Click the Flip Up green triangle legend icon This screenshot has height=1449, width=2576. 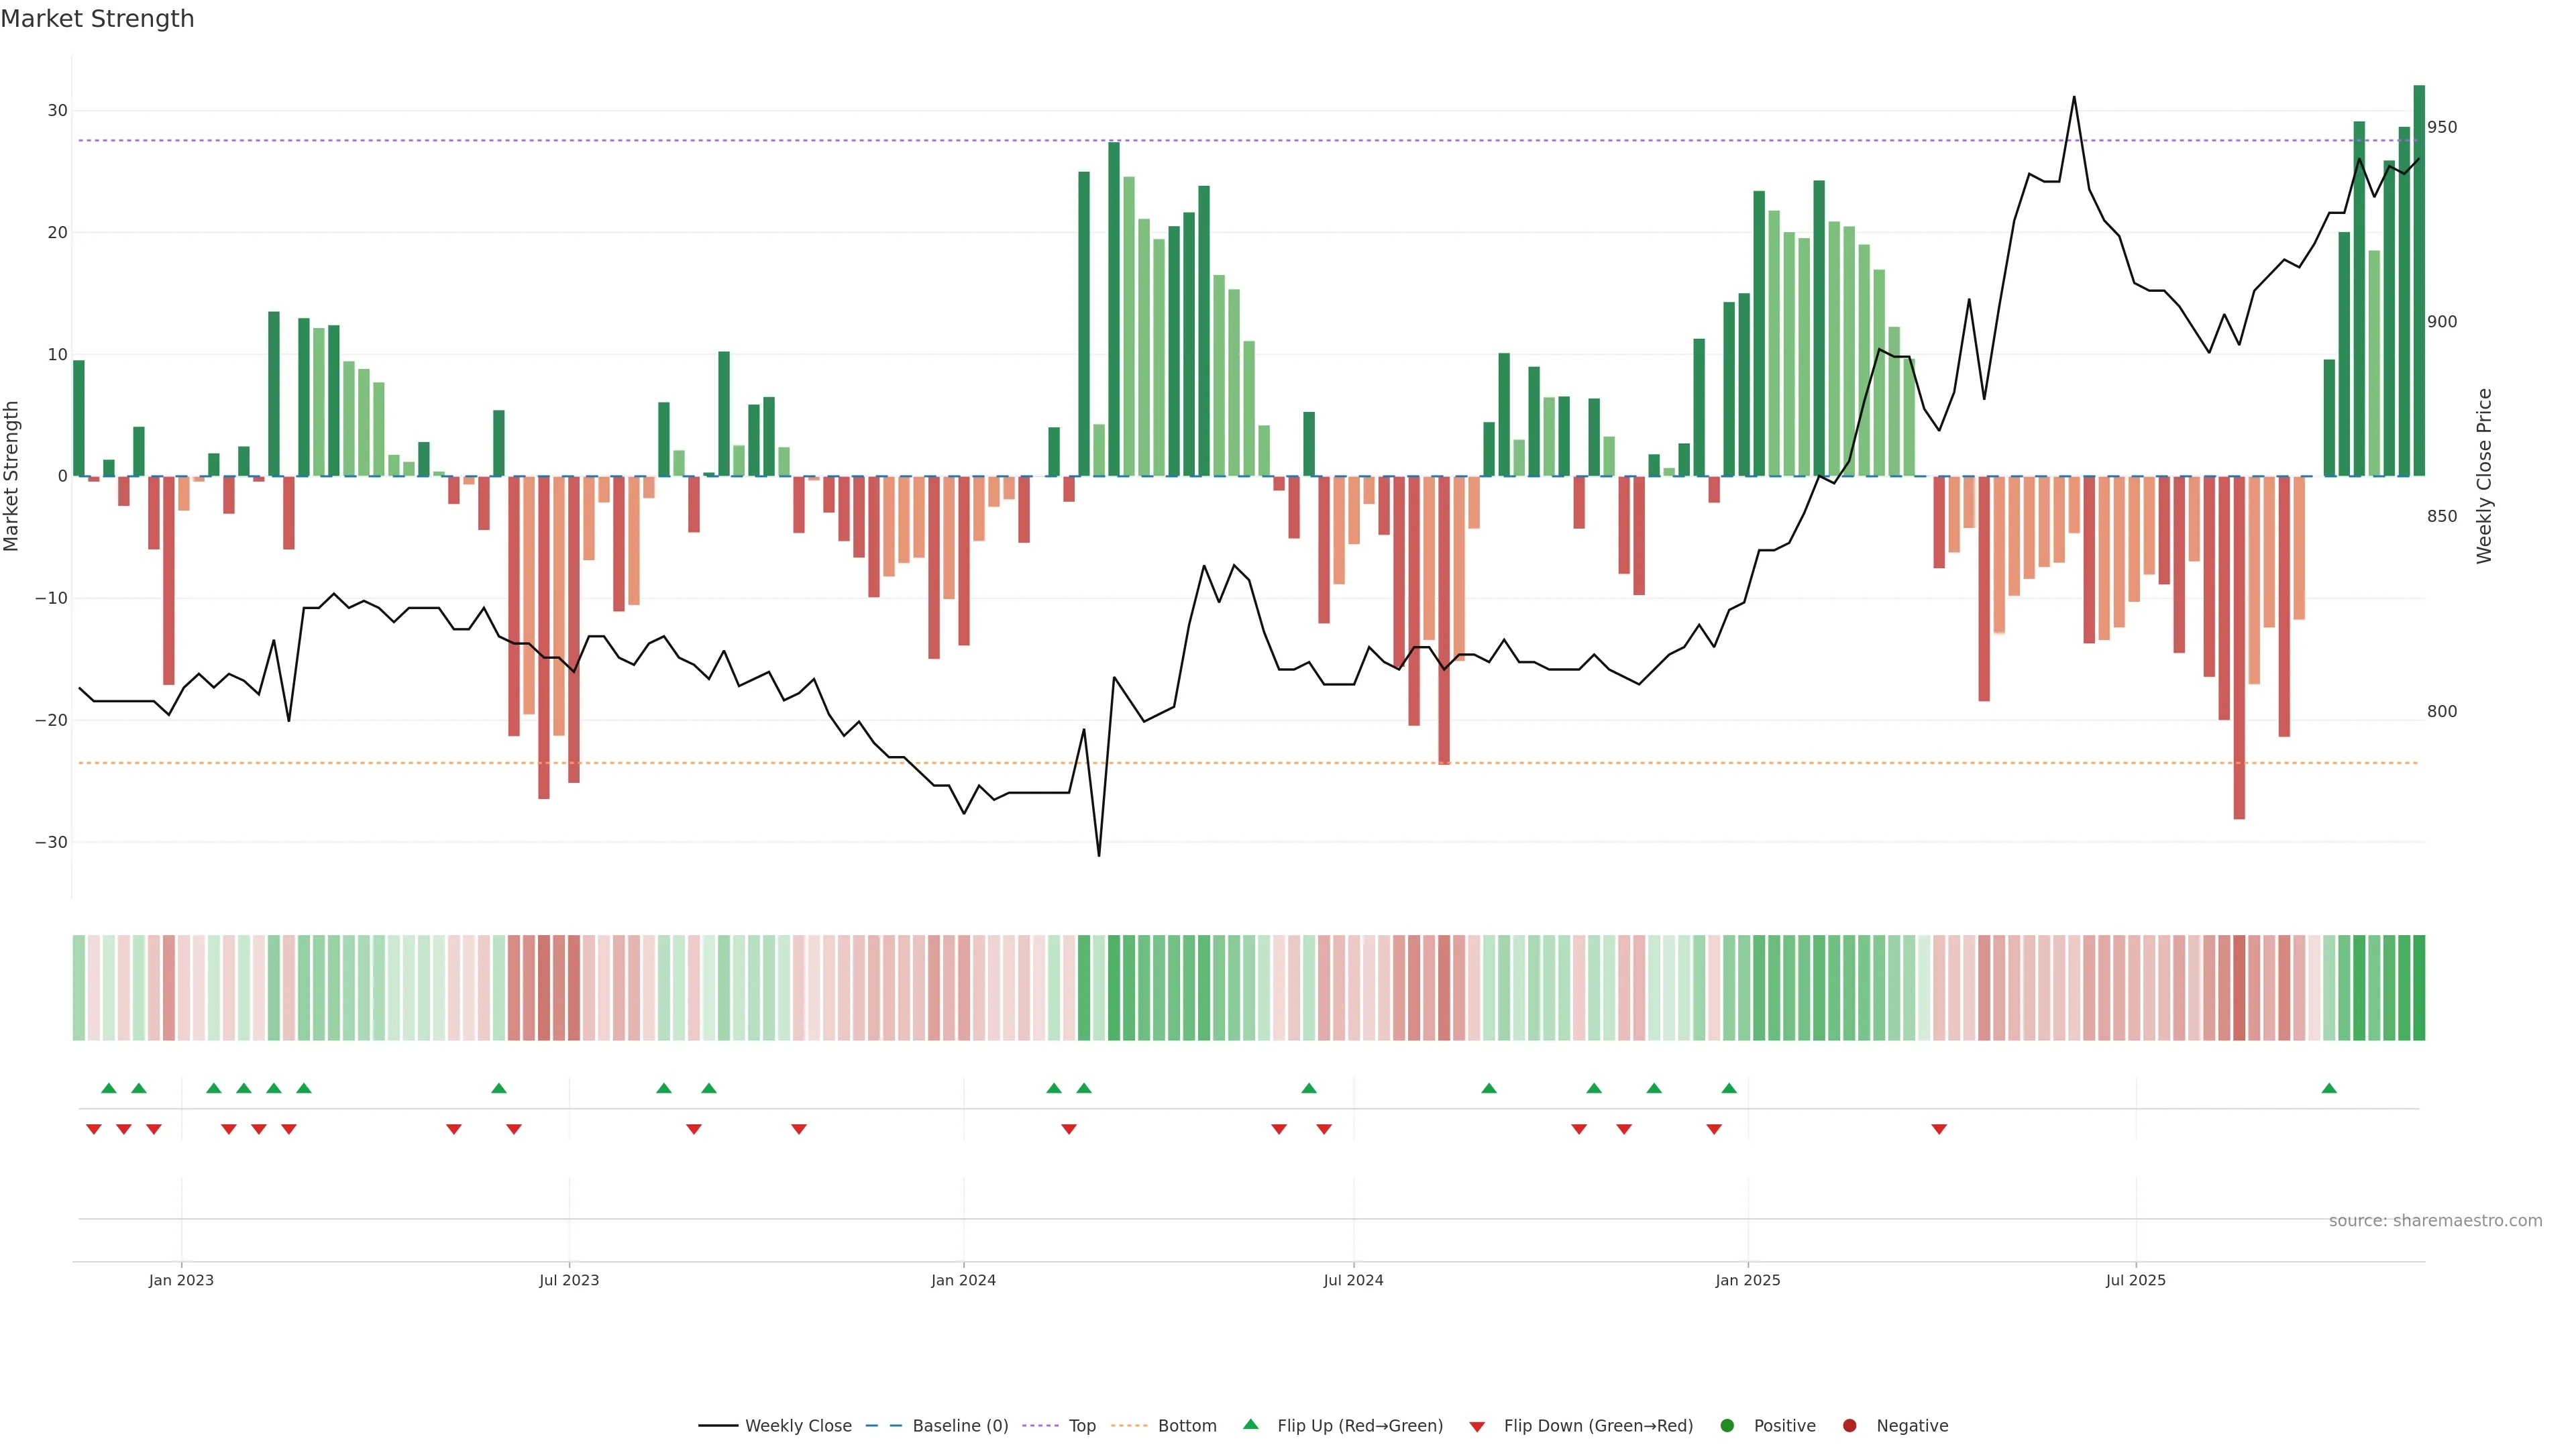[x=1250, y=1424]
